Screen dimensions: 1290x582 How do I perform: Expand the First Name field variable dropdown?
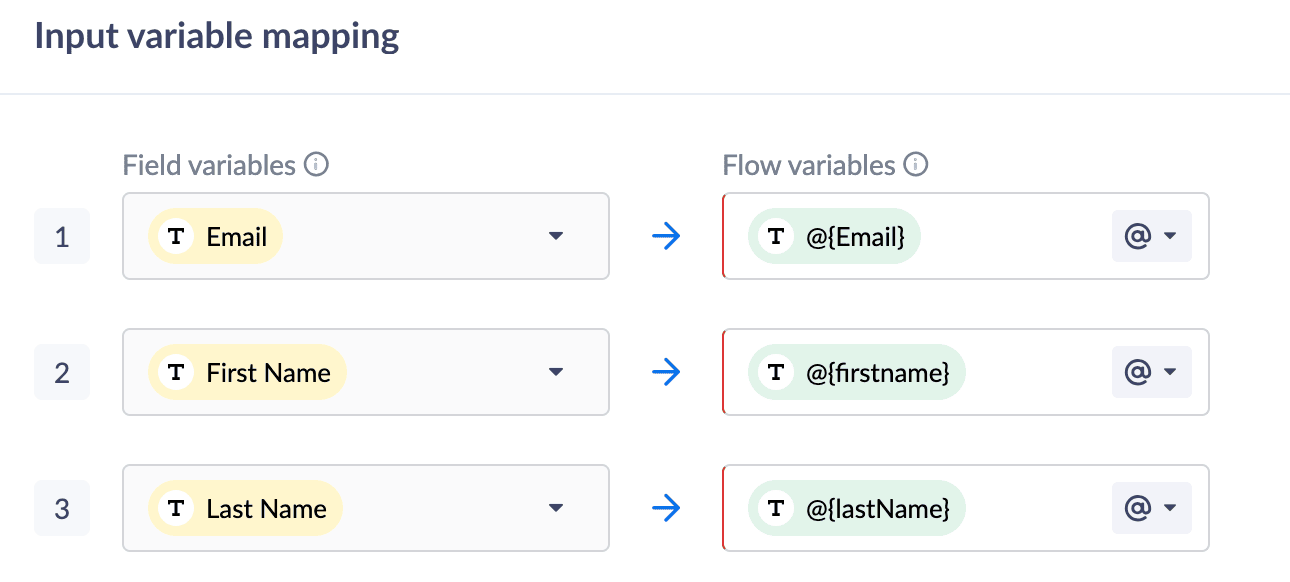557,373
